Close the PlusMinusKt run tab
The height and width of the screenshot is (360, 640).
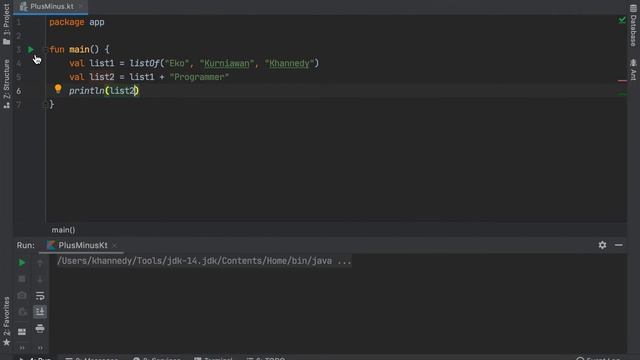pyautogui.click(x=114, y=245)
